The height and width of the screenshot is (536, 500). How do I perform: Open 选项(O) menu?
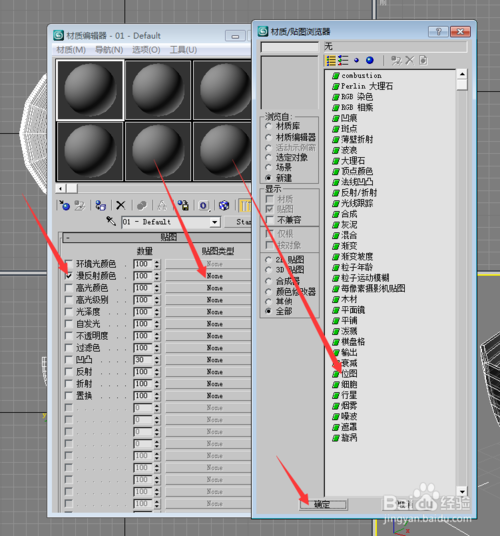146,50
